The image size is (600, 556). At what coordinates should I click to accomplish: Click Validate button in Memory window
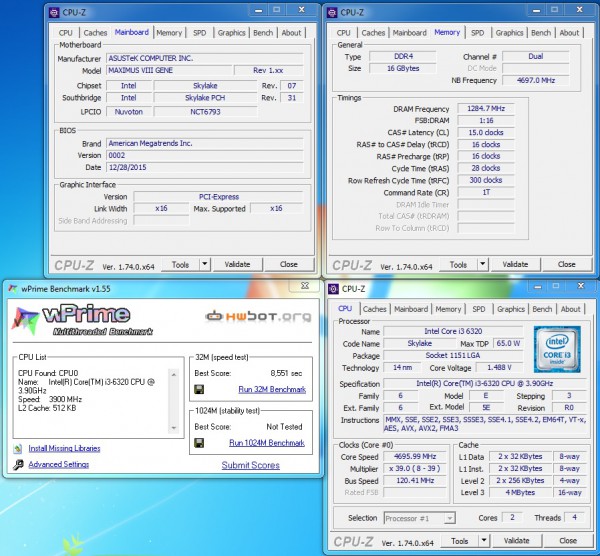[x=515, y=264]
